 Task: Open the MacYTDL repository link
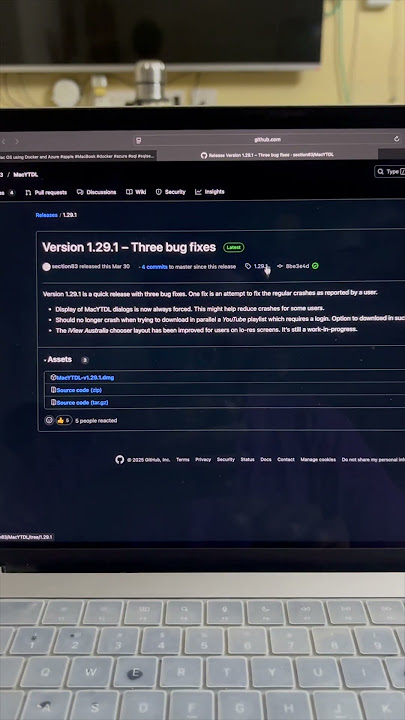26,175
